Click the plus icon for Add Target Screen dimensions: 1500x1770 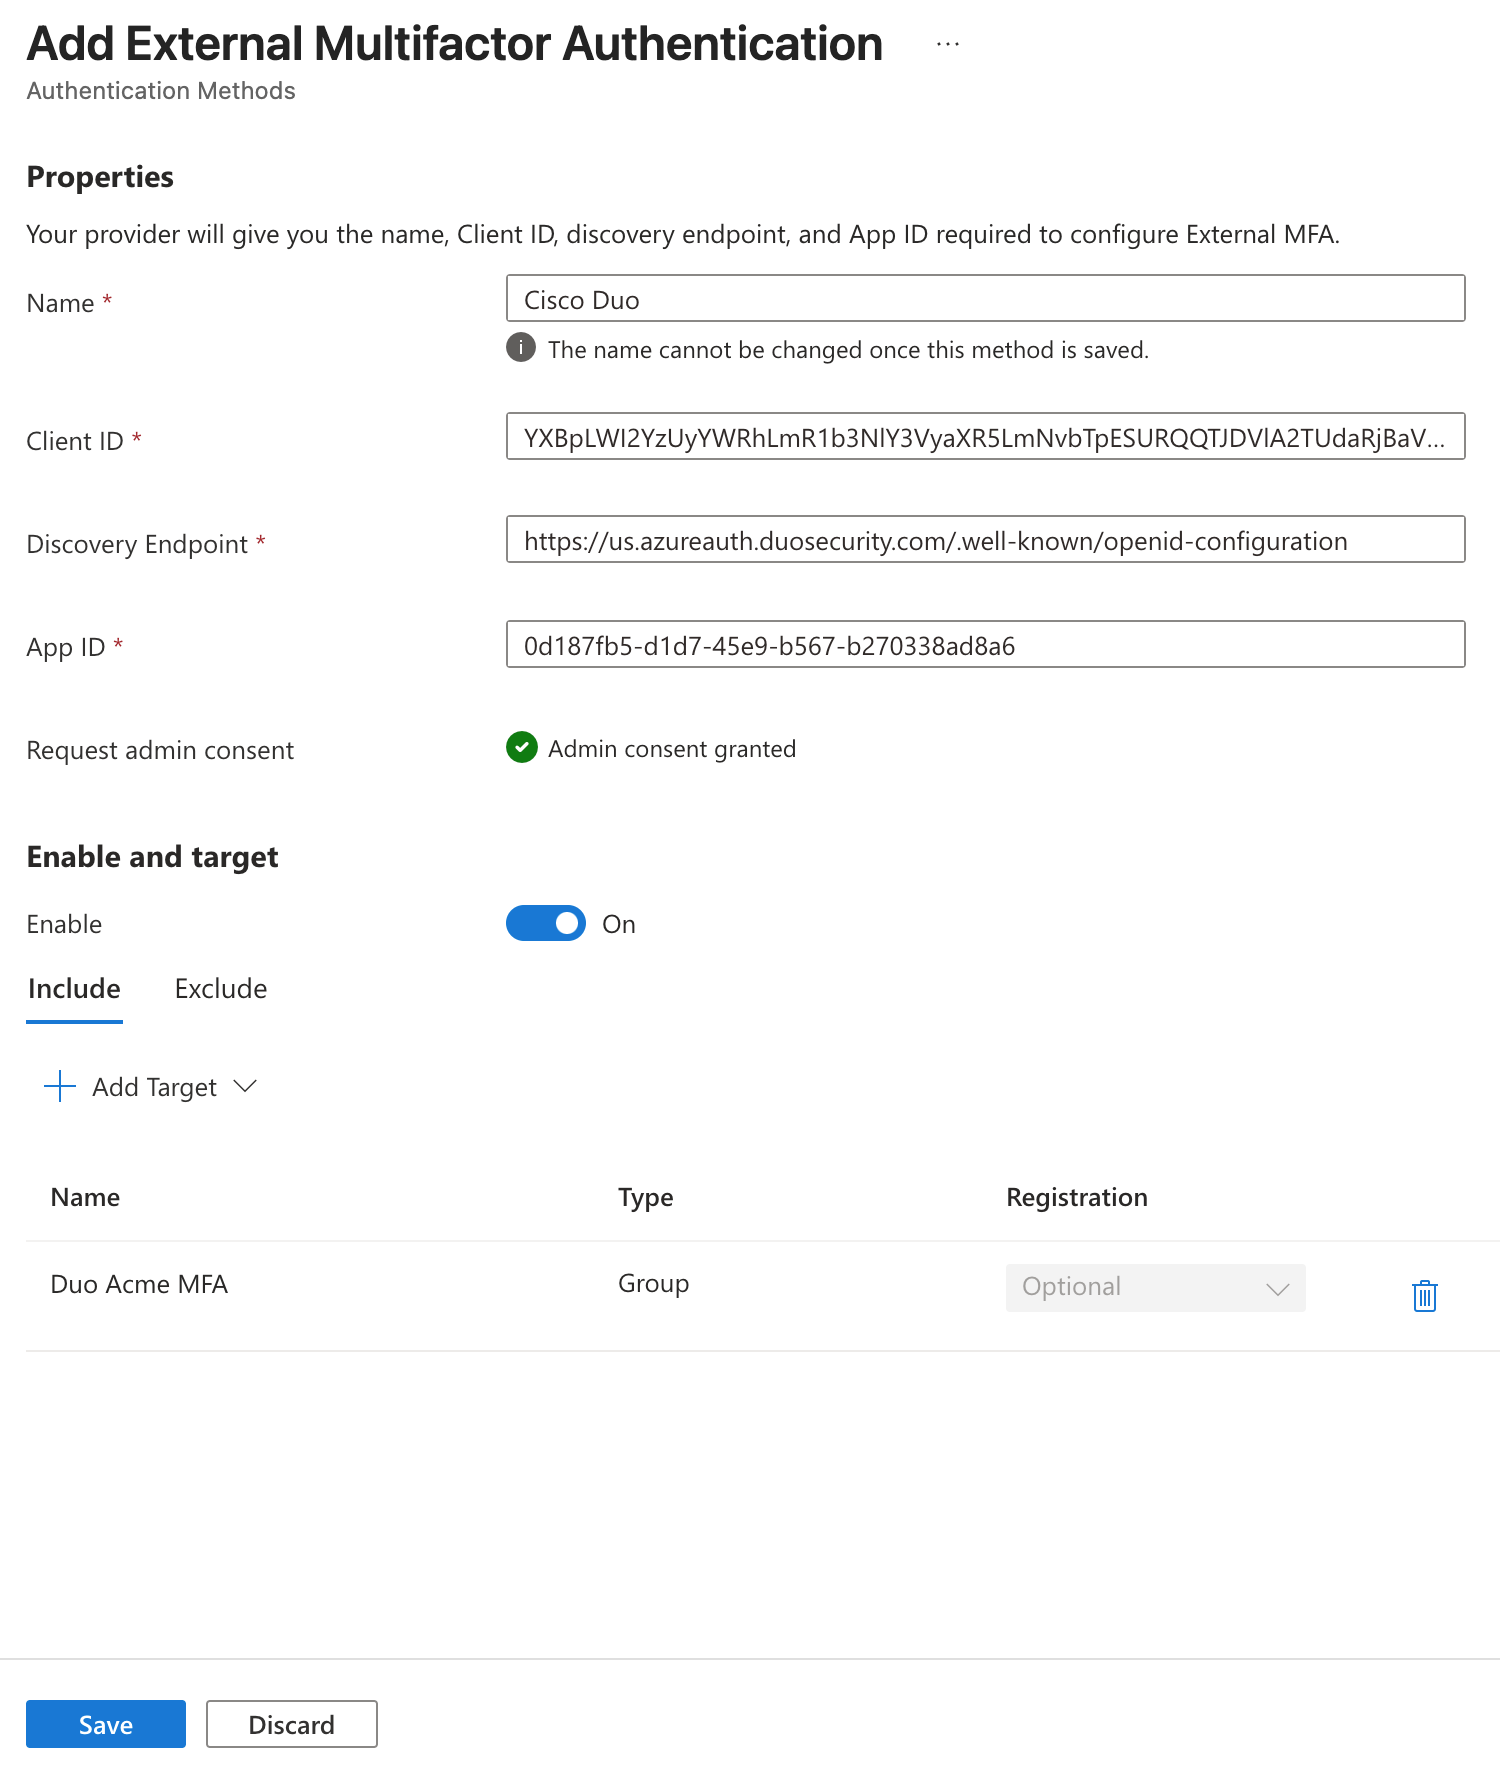[x=60, y=1086]
